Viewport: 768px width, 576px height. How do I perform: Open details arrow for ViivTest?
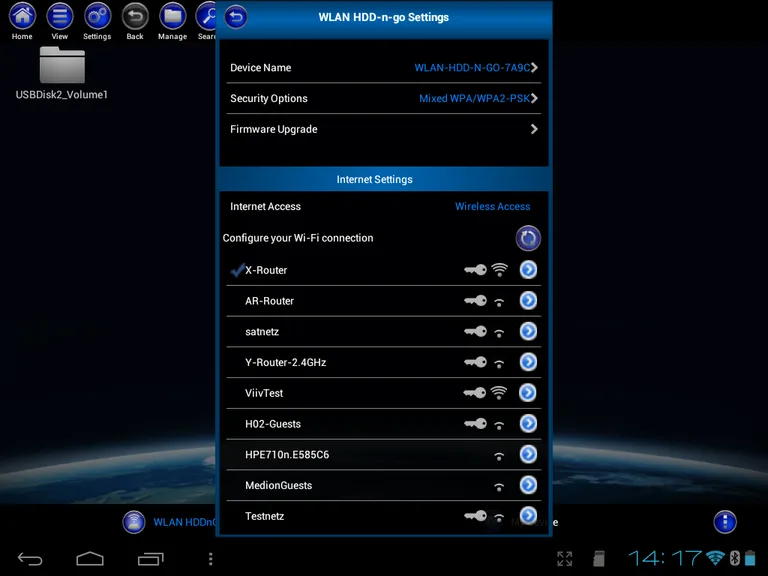click(x=528, y=392)
